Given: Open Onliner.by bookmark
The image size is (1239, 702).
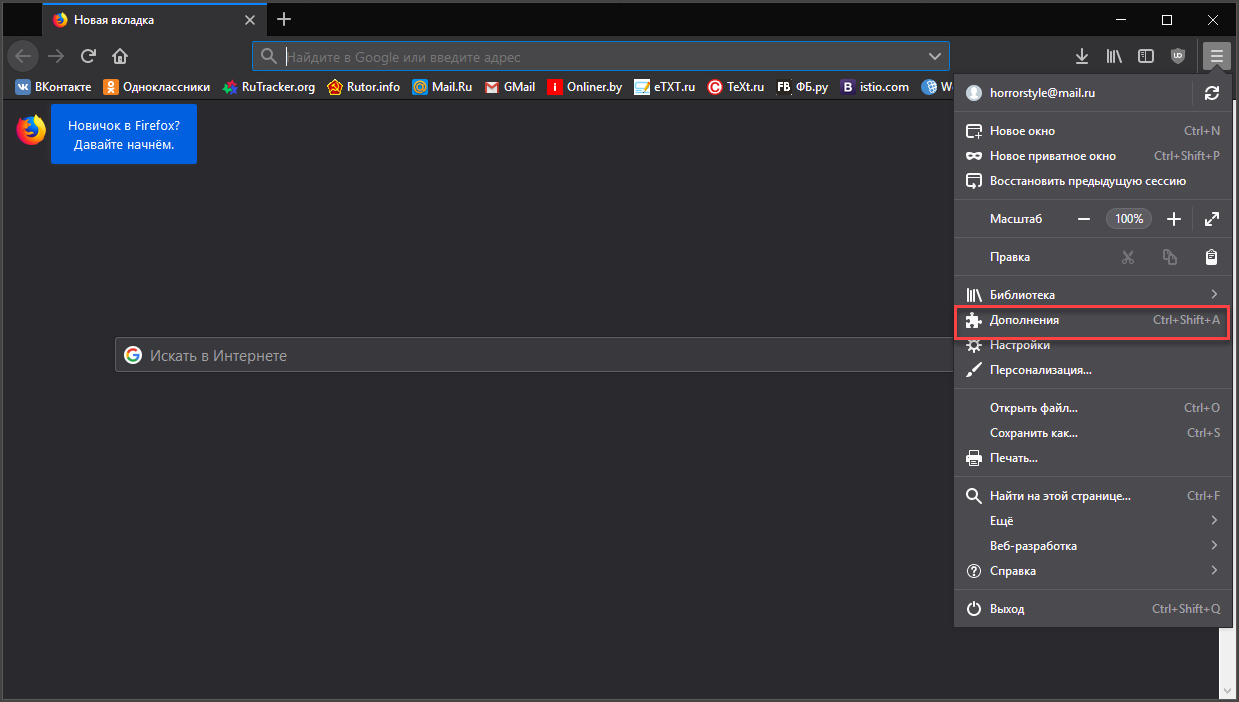Looking at the screenshot, I should coord(585,87).
